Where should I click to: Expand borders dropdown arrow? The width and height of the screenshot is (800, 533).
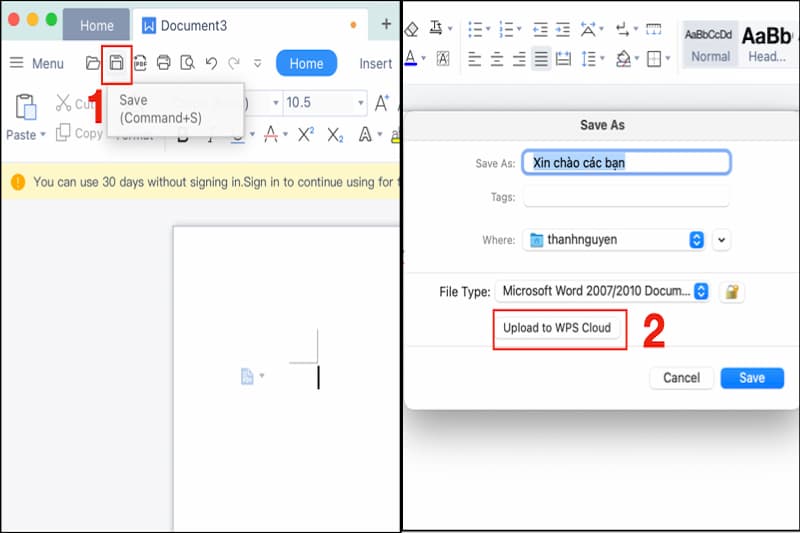coord(668,59)
